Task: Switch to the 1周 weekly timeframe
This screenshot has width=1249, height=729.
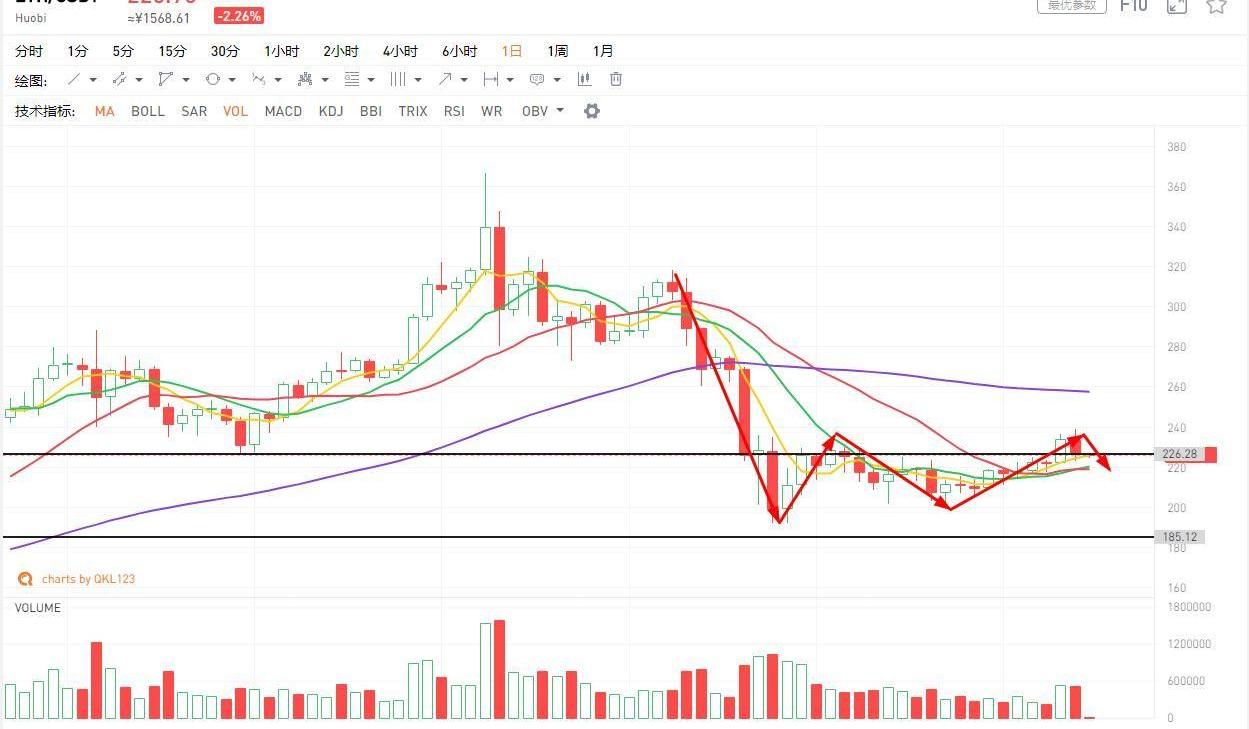Action: tap(557, 51)
